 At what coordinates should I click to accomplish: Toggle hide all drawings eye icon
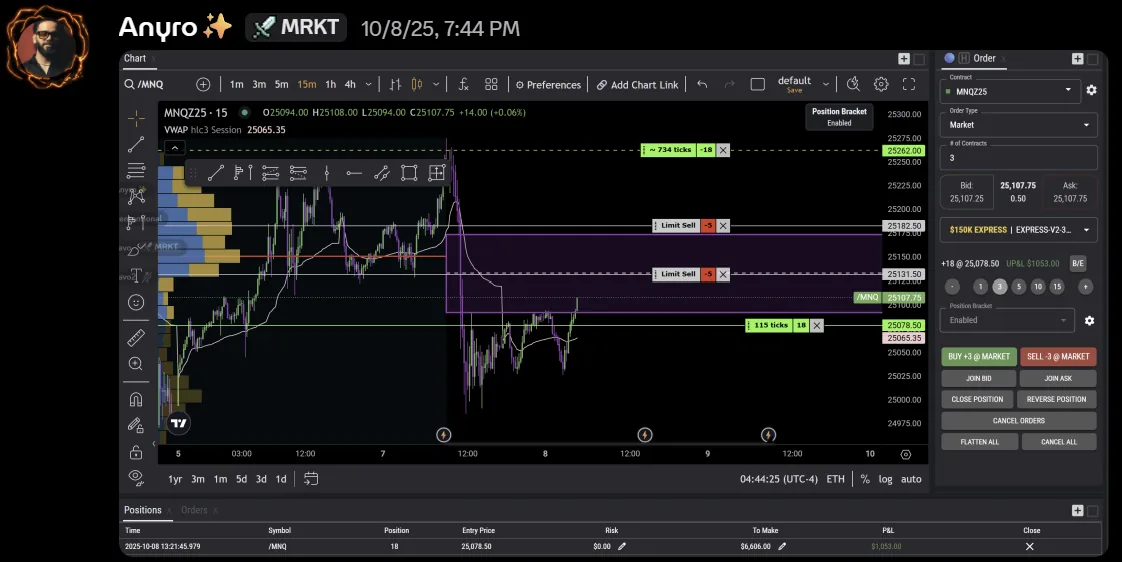click(x=136, y=477)
